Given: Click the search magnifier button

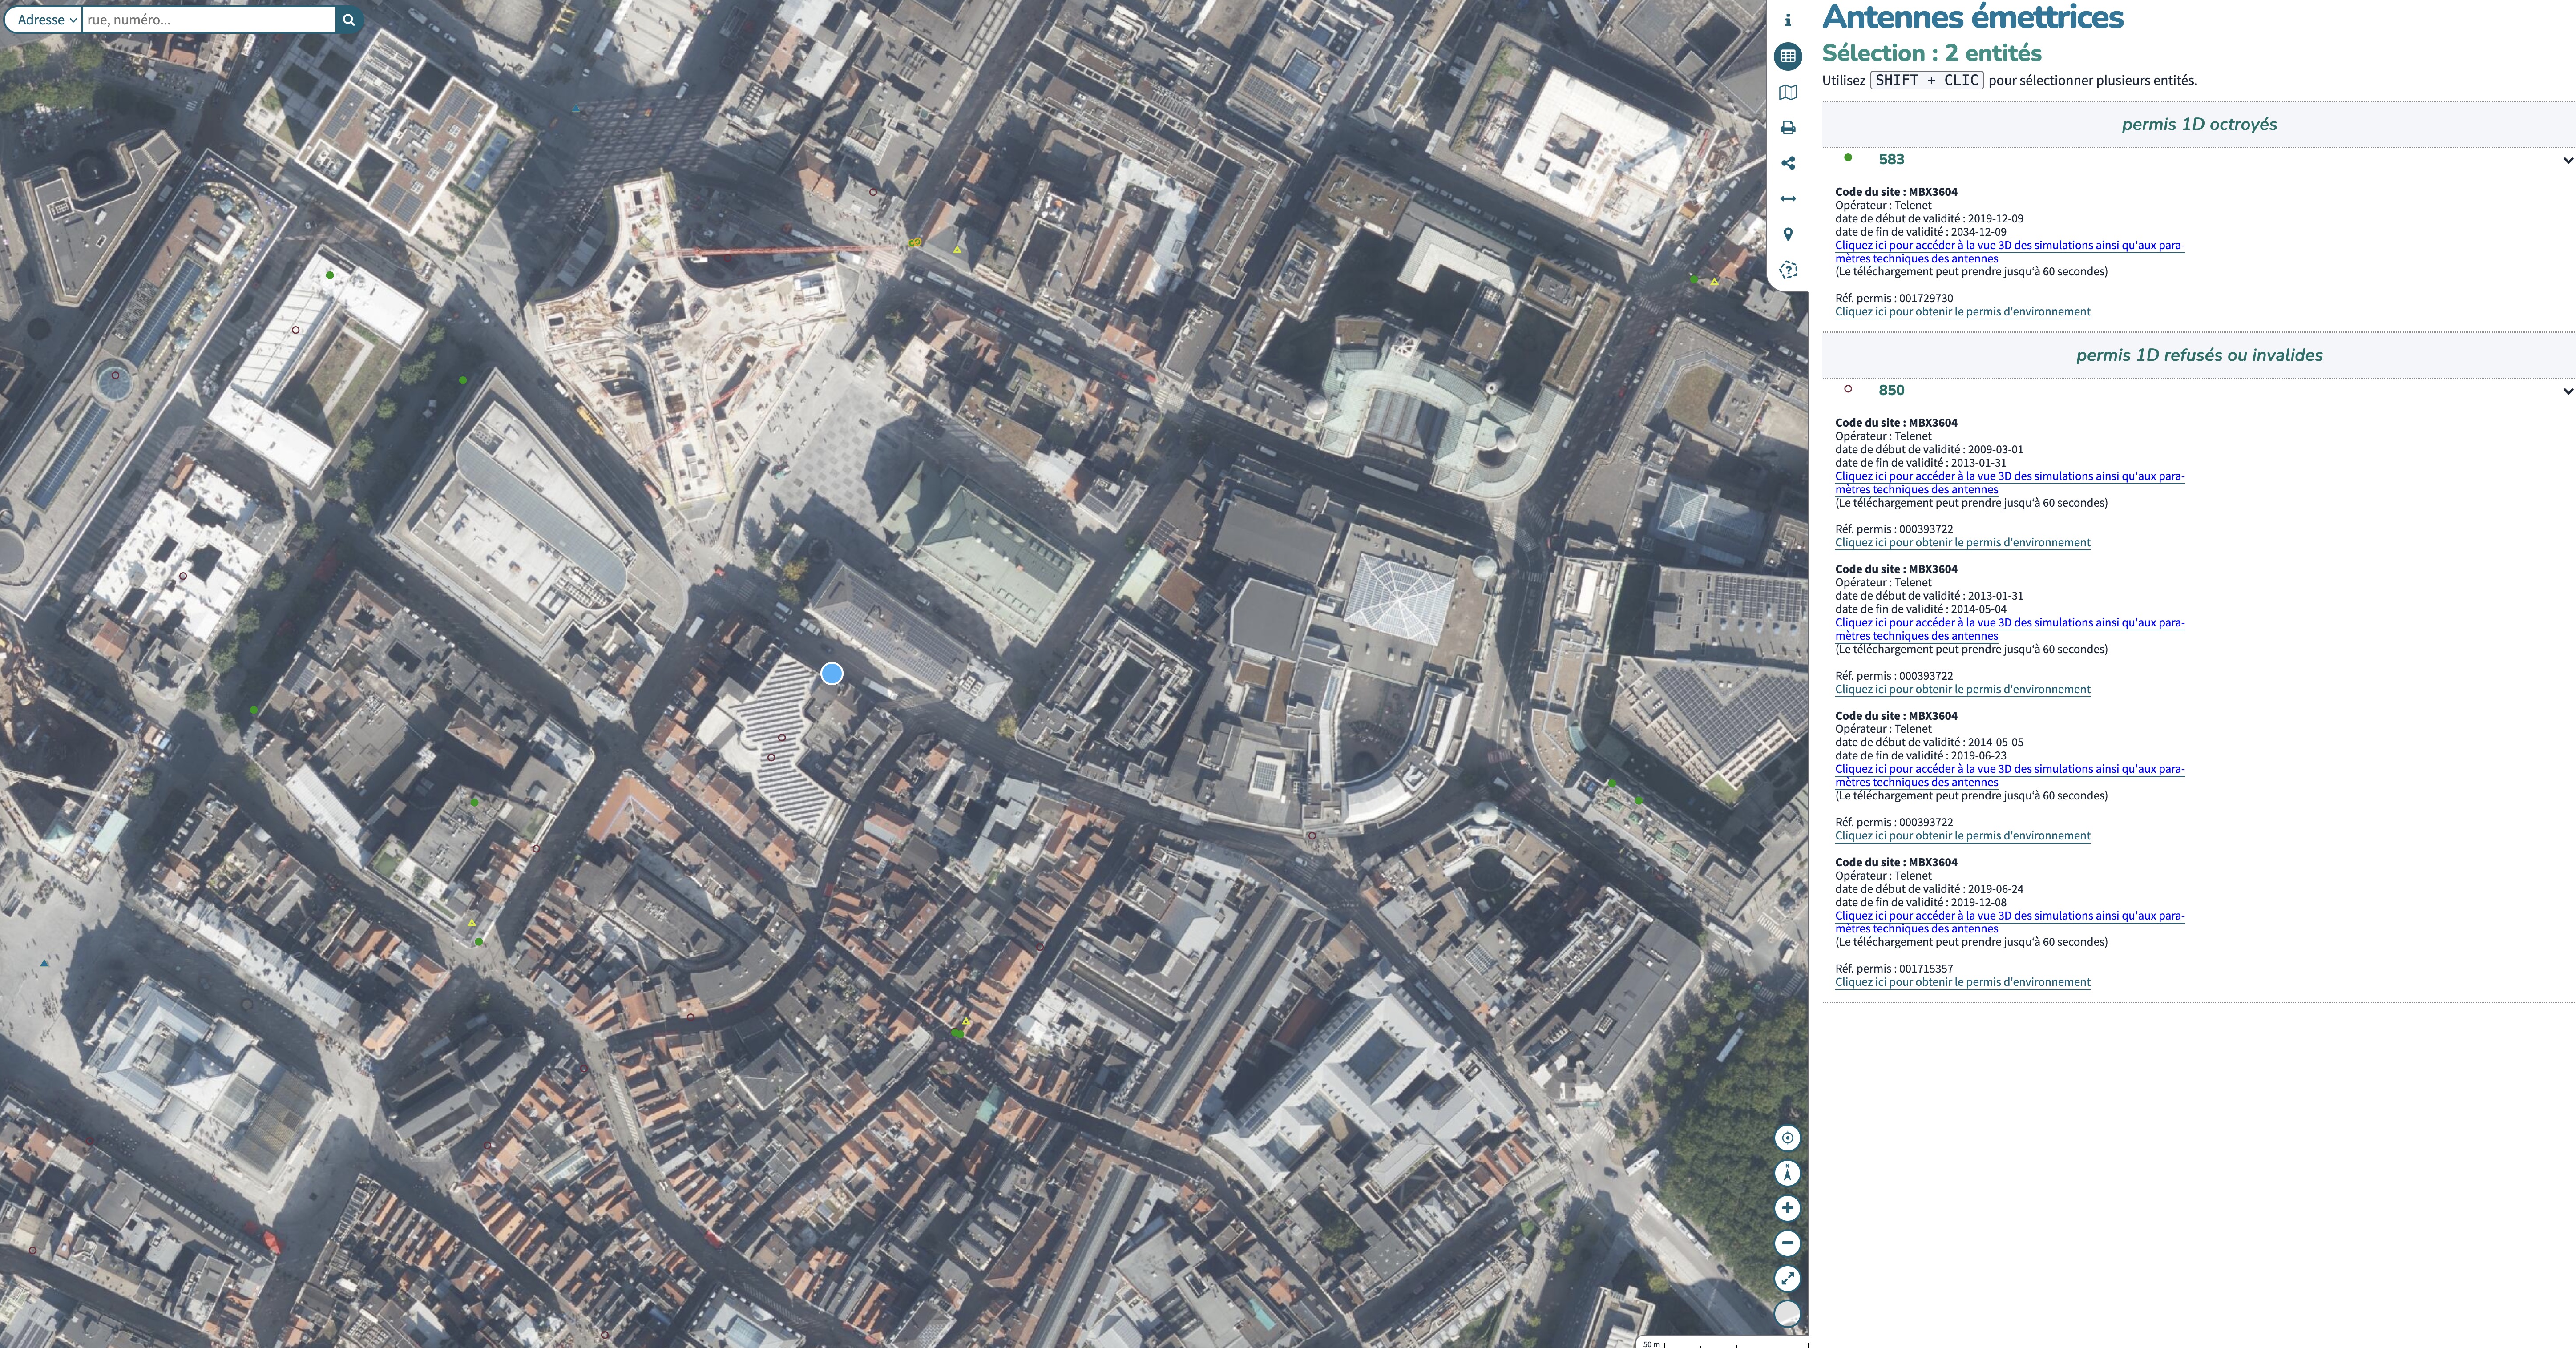Looking at the screenshot, I should point(349,20).
